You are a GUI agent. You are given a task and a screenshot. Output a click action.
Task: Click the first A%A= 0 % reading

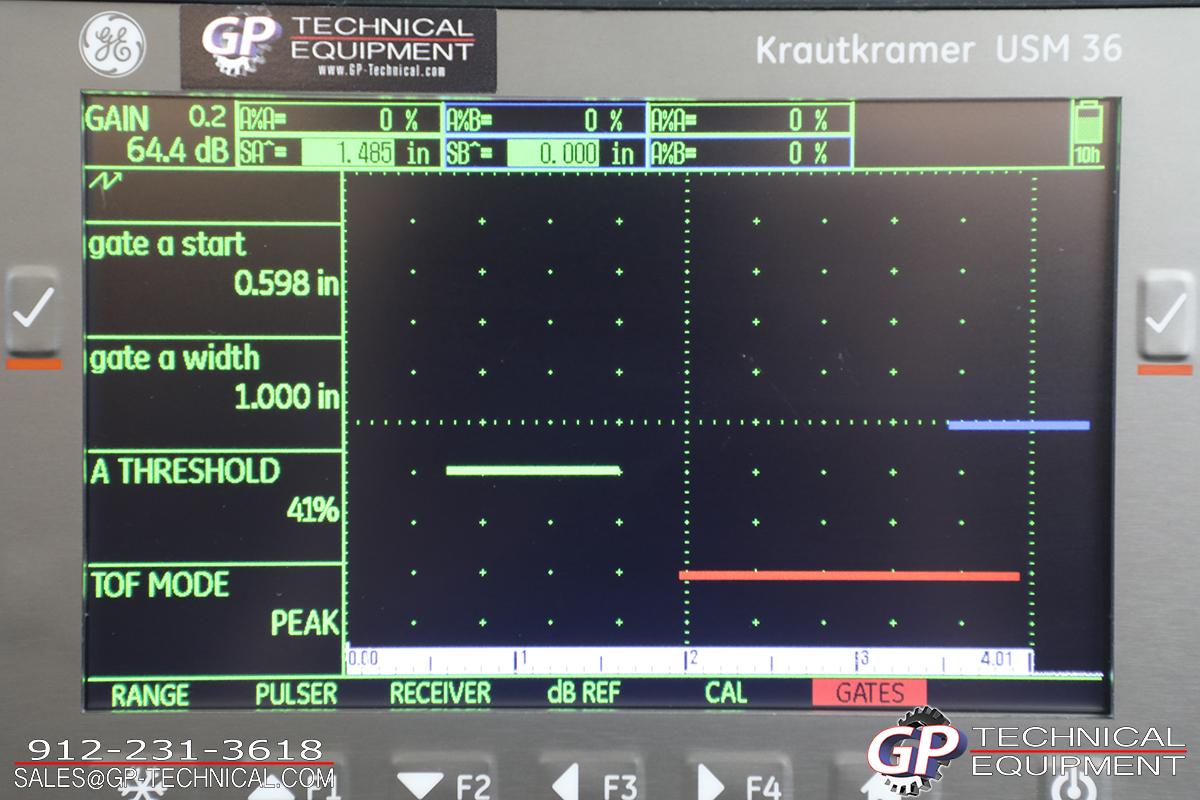(x=339, y=120)
